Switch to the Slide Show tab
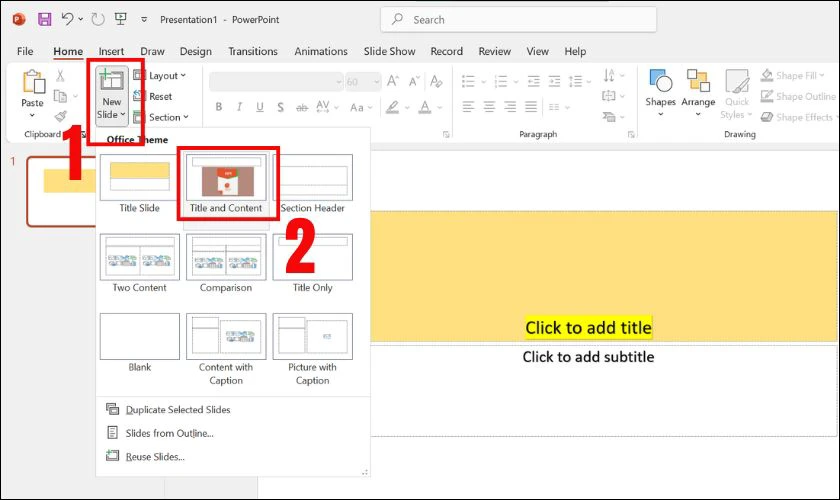840x500 pixels. click(x=389, y=51)
